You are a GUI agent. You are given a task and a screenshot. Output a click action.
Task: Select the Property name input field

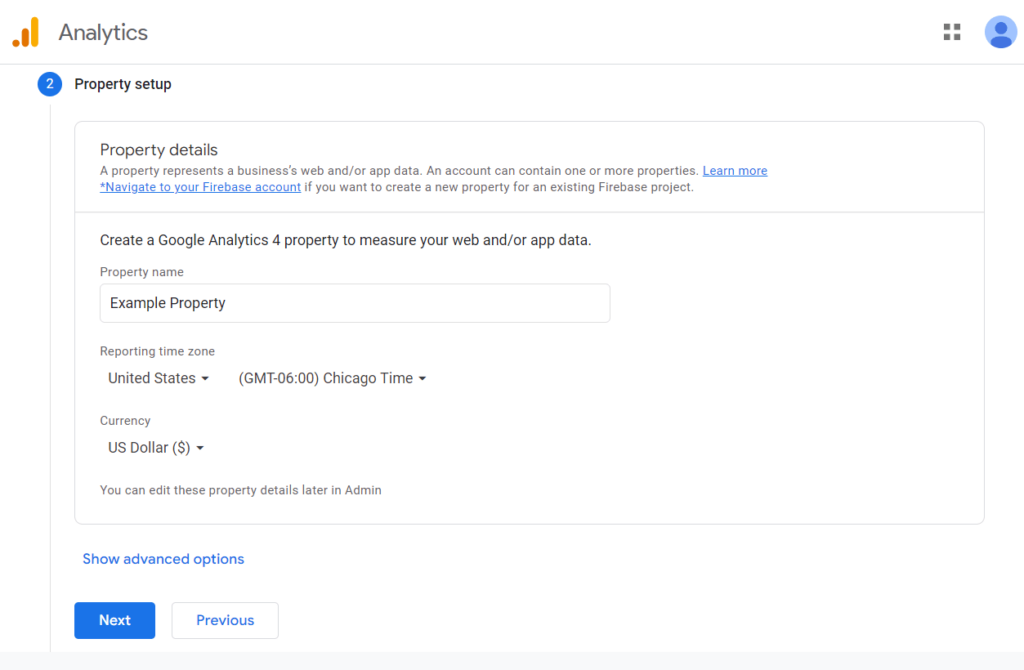tap(355, 302)
